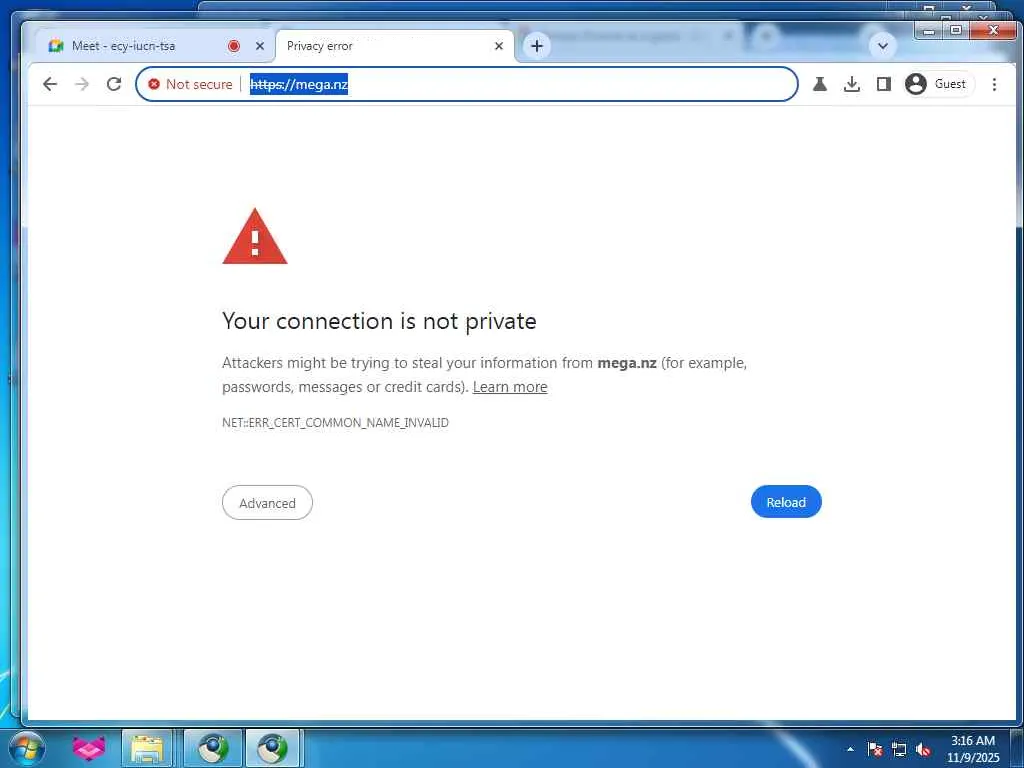Open the clock showing 3:16 AM

click(973, 749)
